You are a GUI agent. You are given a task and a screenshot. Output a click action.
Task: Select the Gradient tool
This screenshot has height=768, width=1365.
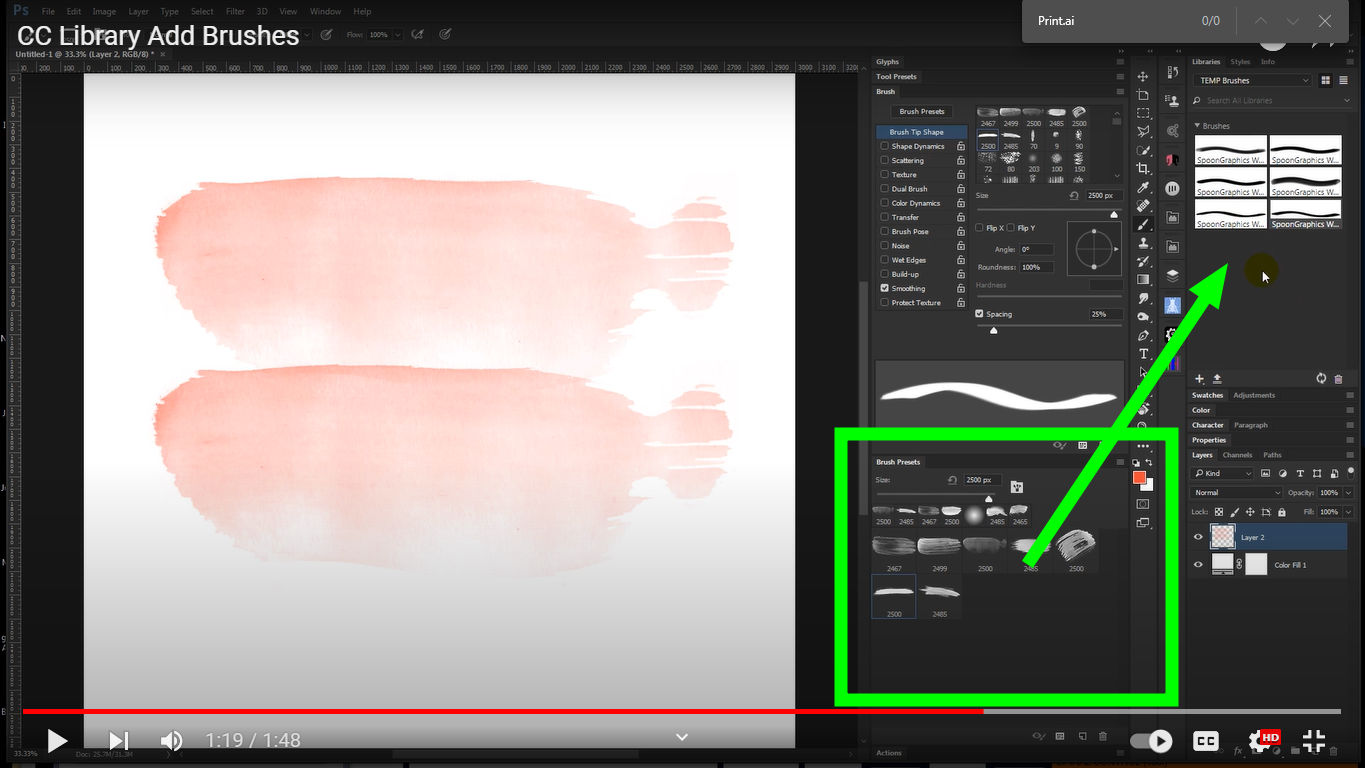coord(1143,278)
